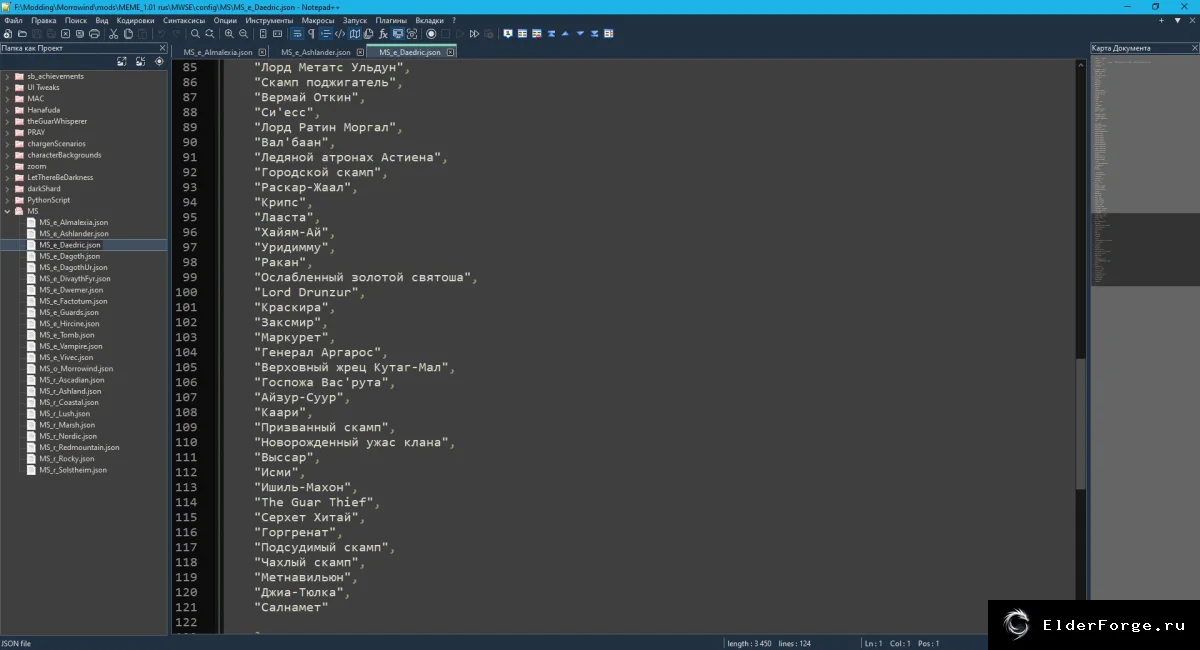Expand the theGuarWhisperer folder
The height and width of the screenshot is (650, 1200).
click(7, 121)
